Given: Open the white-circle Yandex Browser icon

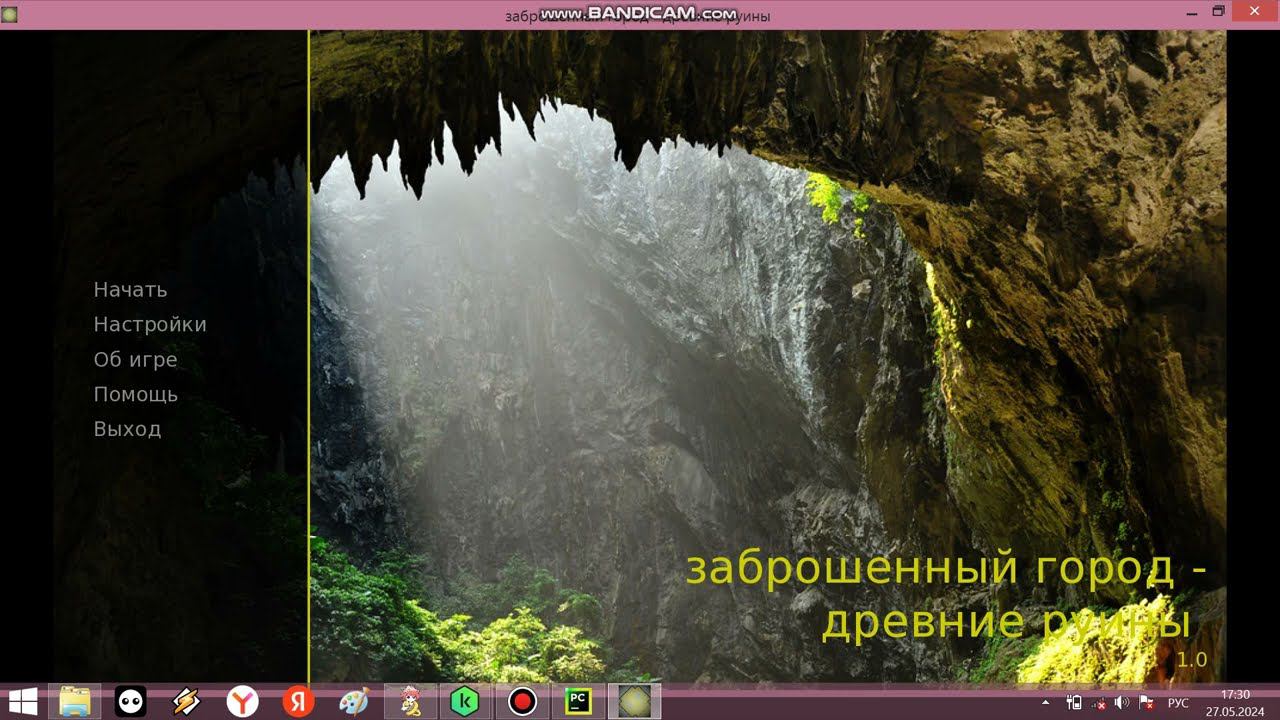Looking at the screenshot, I should (x=242, y=702).
